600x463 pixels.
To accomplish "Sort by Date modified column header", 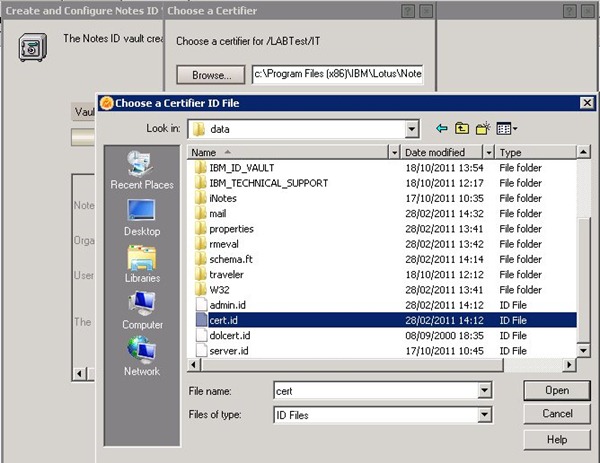I will [x=442, y=153].
